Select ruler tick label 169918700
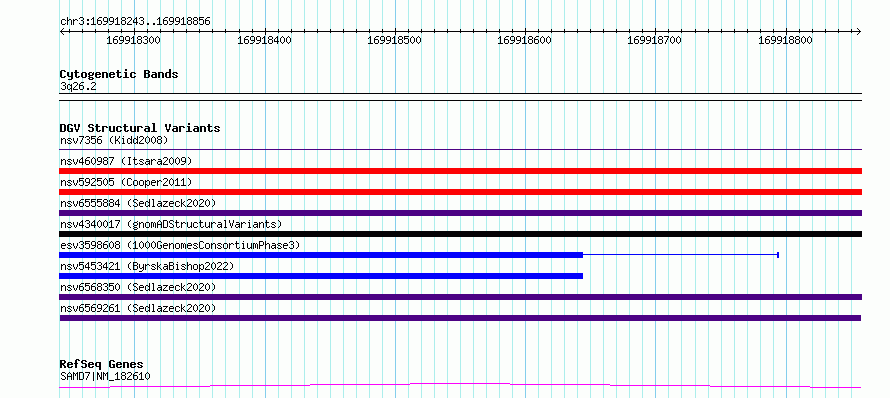890x398 pixels. pyautogui.click(x=655, y=40)
